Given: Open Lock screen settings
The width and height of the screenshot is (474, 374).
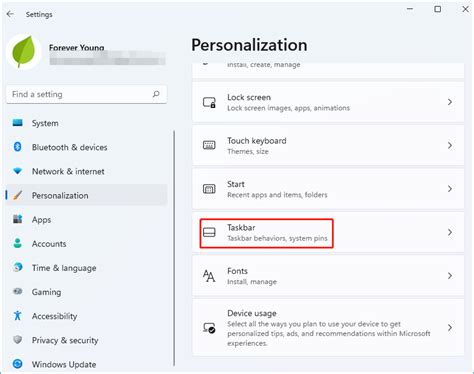Looking at the screenshot, I should tap(328, 102).
